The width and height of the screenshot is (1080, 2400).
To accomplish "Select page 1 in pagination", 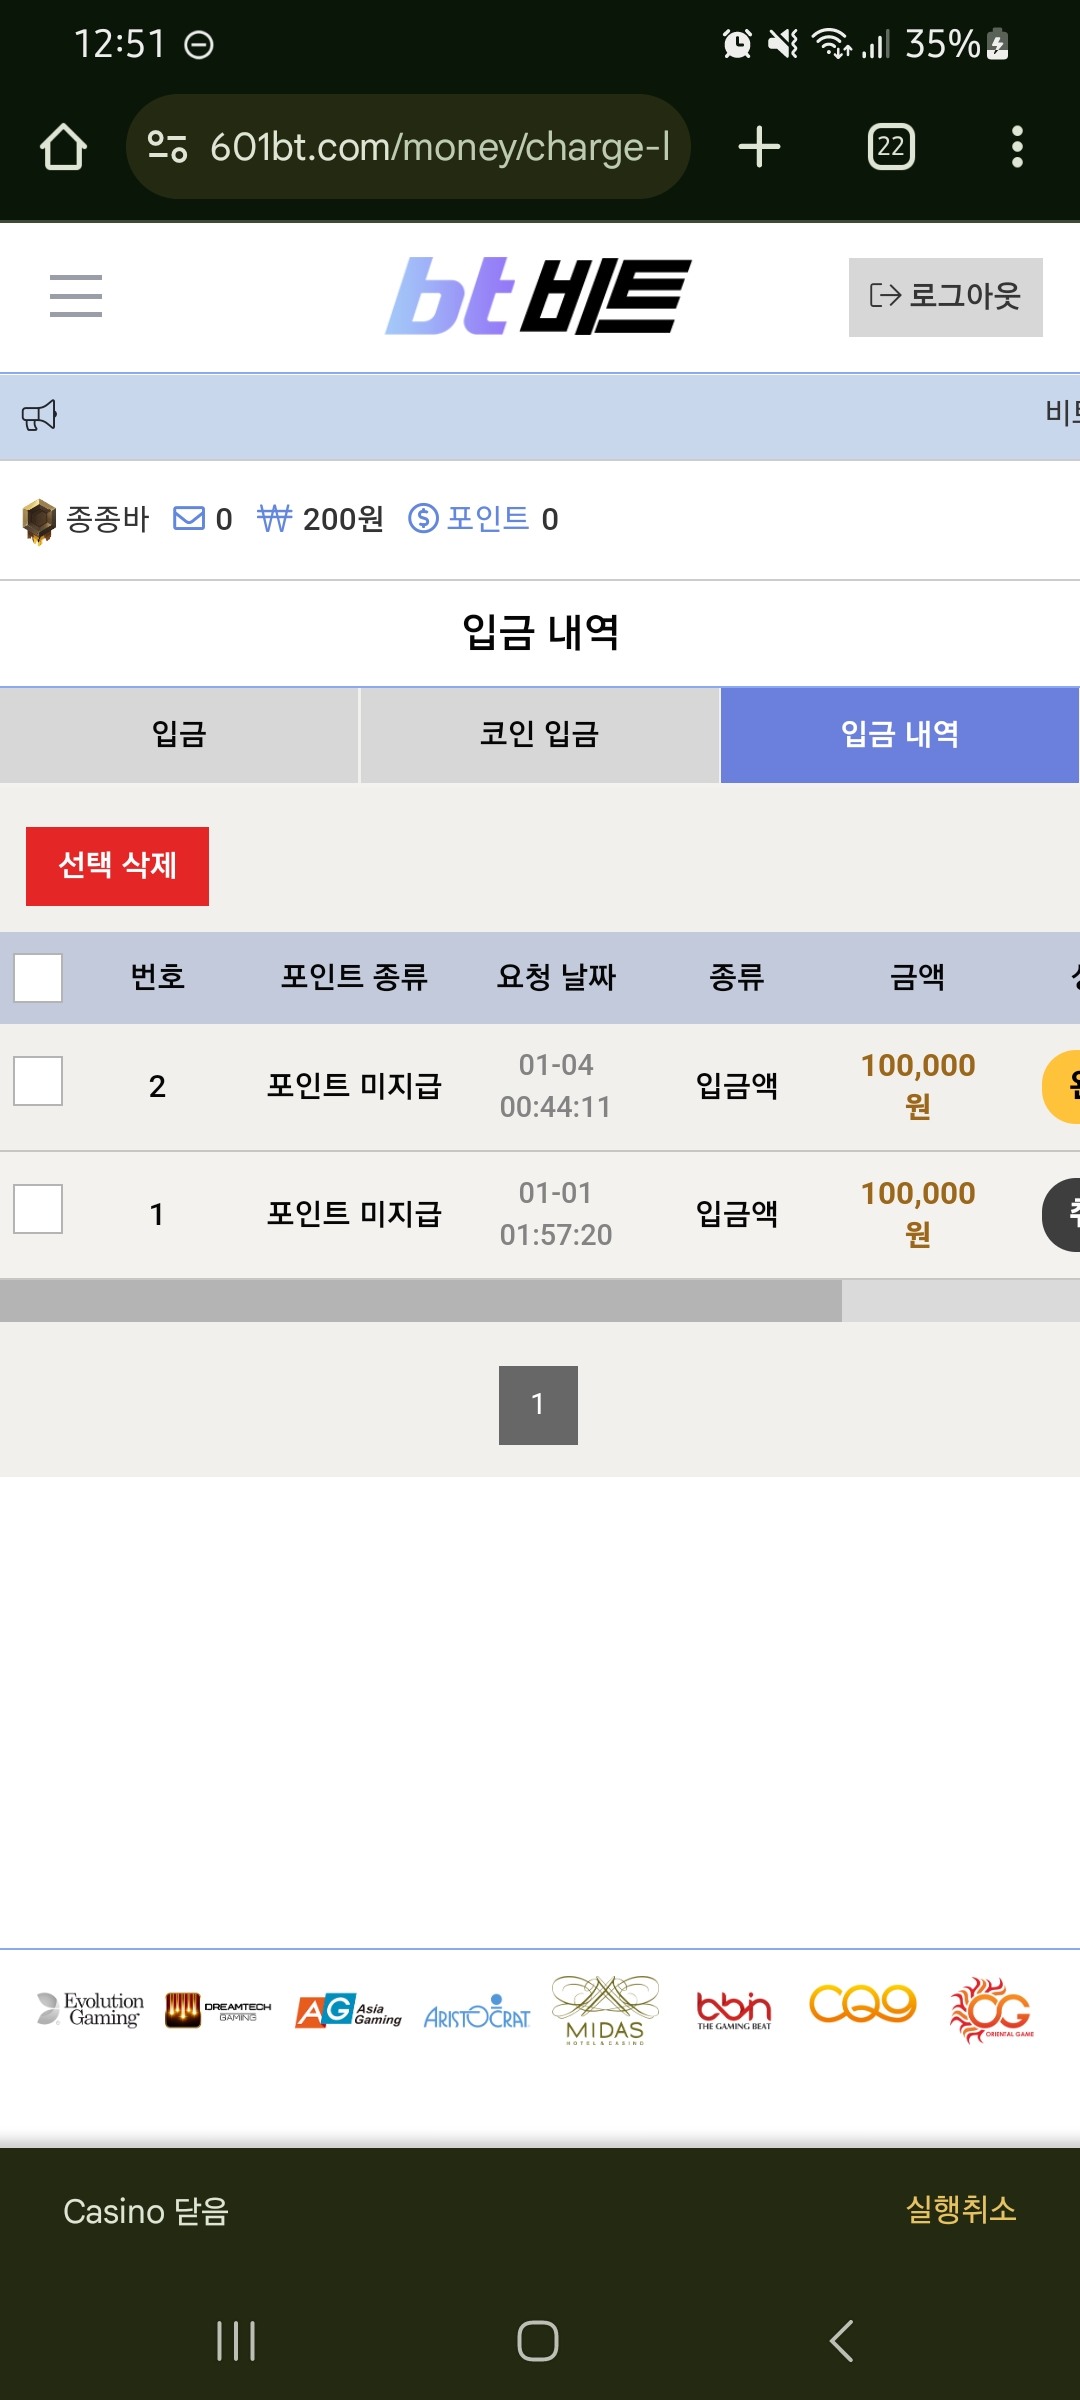I will (538, 1405).
